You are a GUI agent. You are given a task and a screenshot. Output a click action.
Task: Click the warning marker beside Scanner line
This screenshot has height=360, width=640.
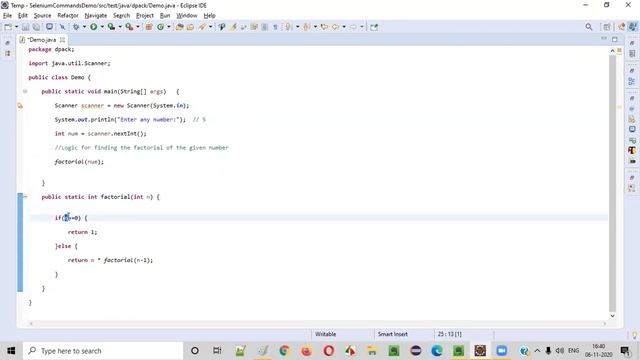tap(20, 106)
